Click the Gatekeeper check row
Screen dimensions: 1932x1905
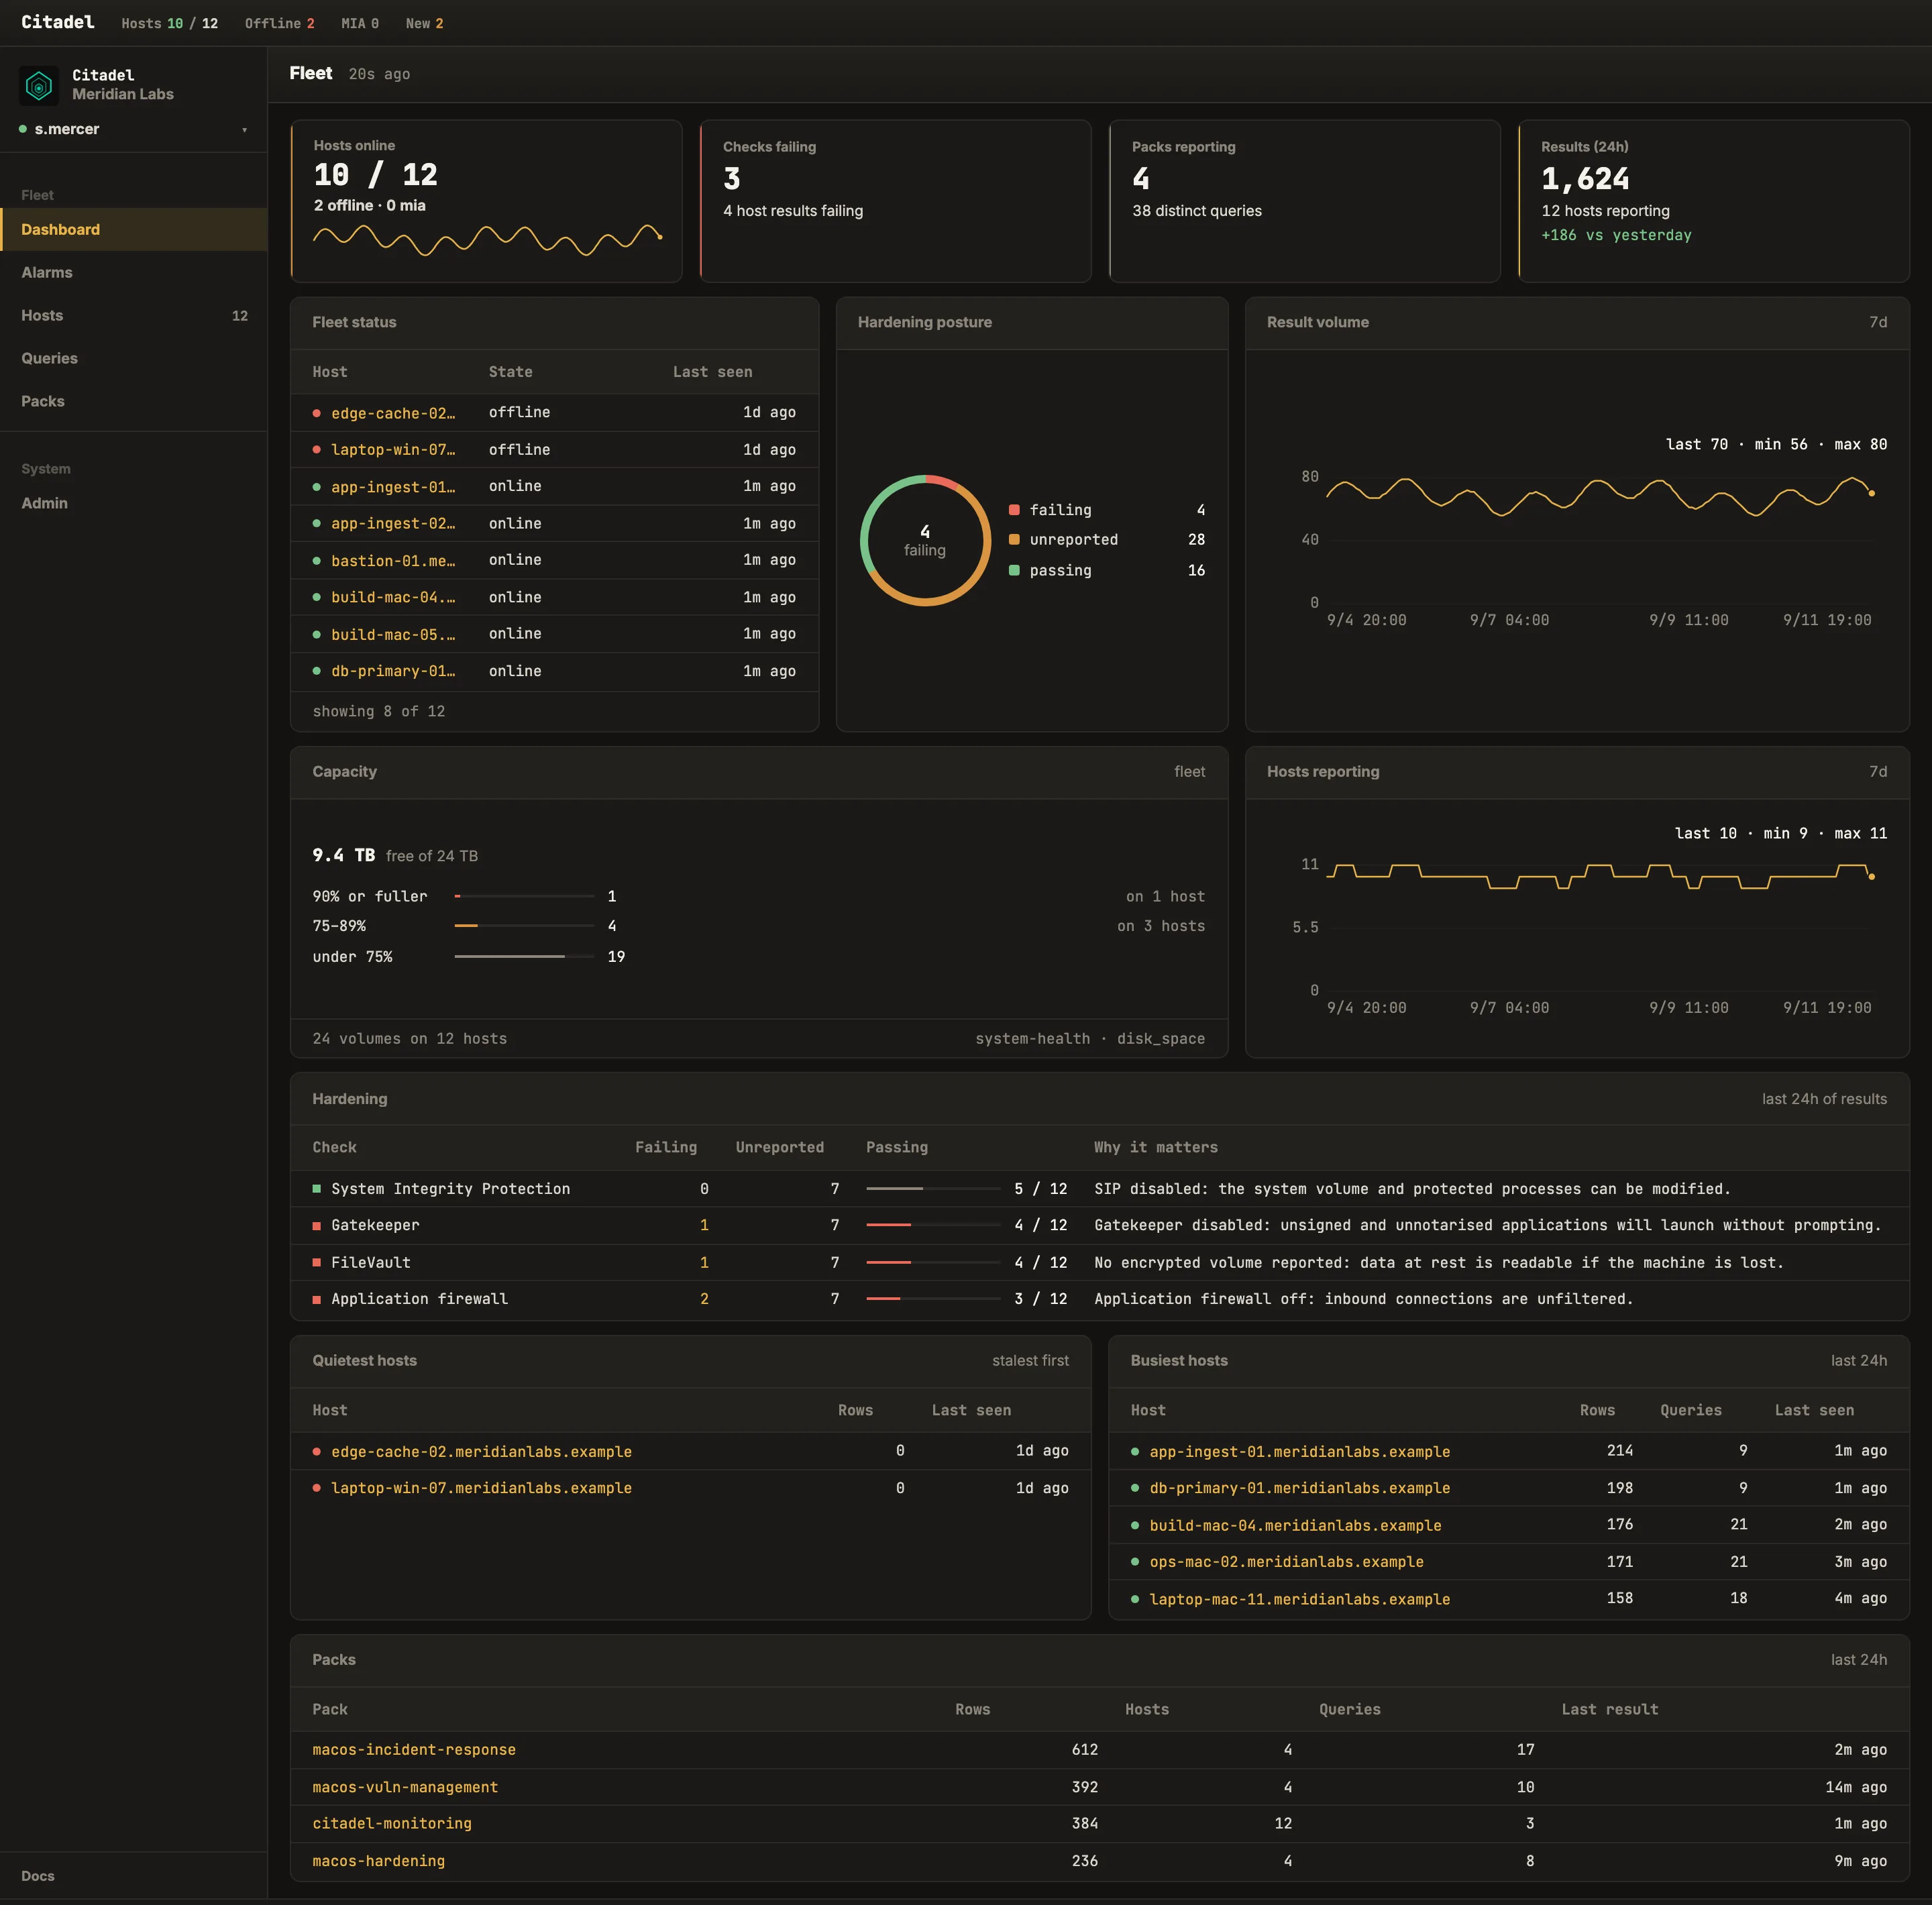pyautogui.click(x=1099, y=1225)
